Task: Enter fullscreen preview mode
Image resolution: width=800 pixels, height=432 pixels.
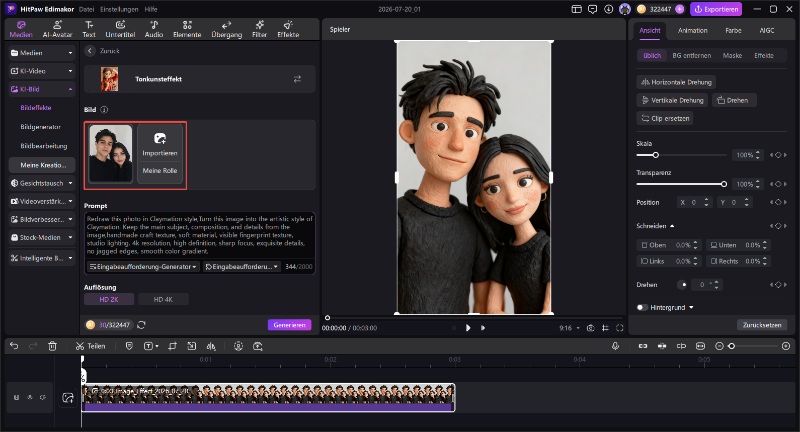Action: click(x=620, y=328)
